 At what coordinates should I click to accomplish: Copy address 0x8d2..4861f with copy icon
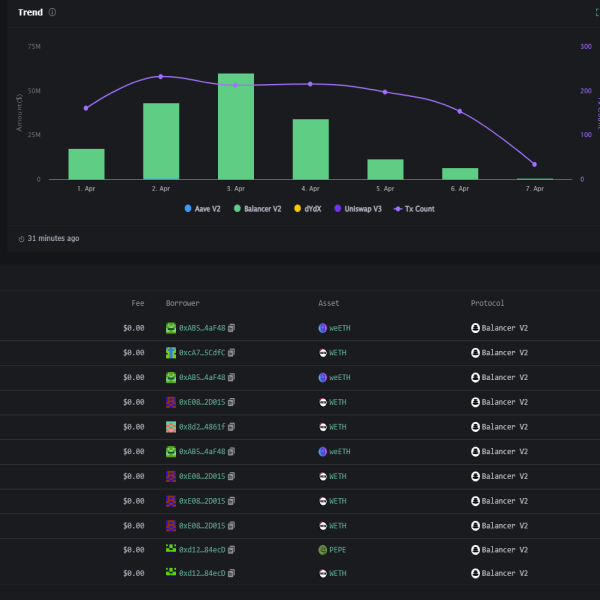231,427
